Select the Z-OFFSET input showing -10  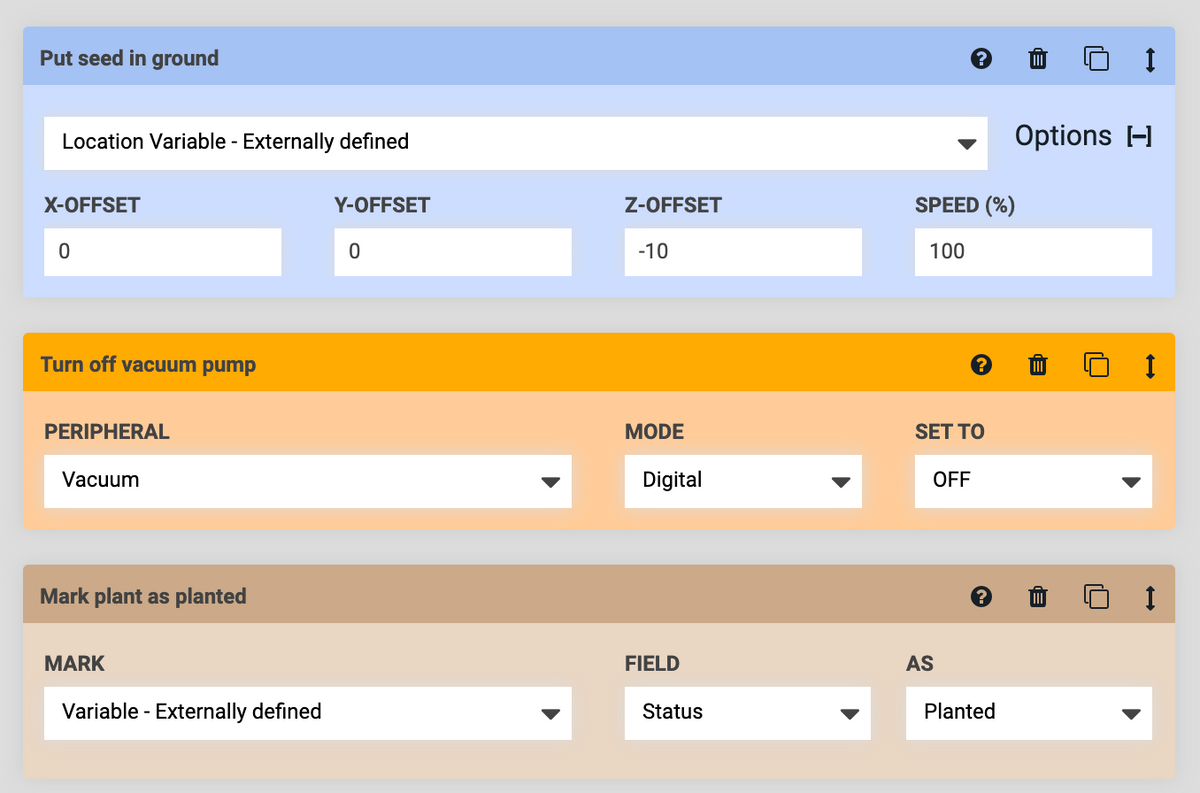743,252
